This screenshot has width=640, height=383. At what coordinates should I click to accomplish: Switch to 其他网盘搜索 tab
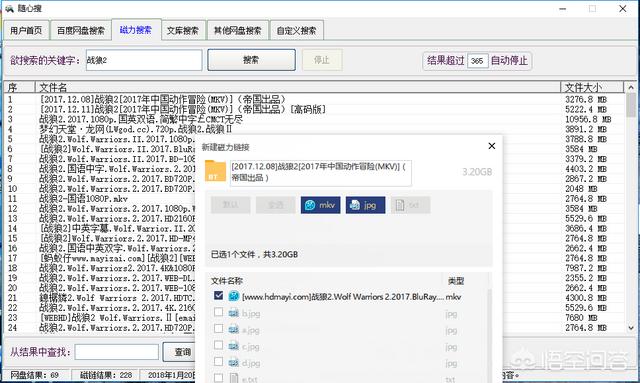238,30
